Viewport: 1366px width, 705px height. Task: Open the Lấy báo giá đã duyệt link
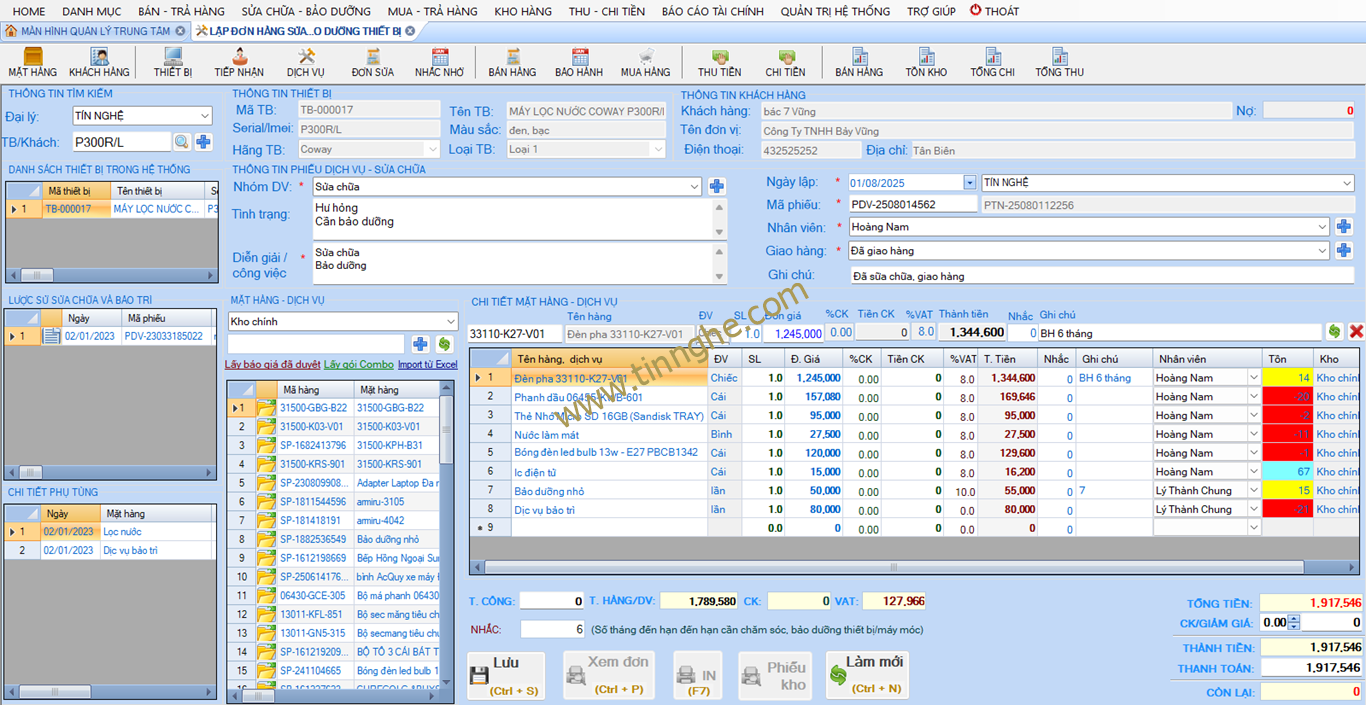click(x=272, y=365)
